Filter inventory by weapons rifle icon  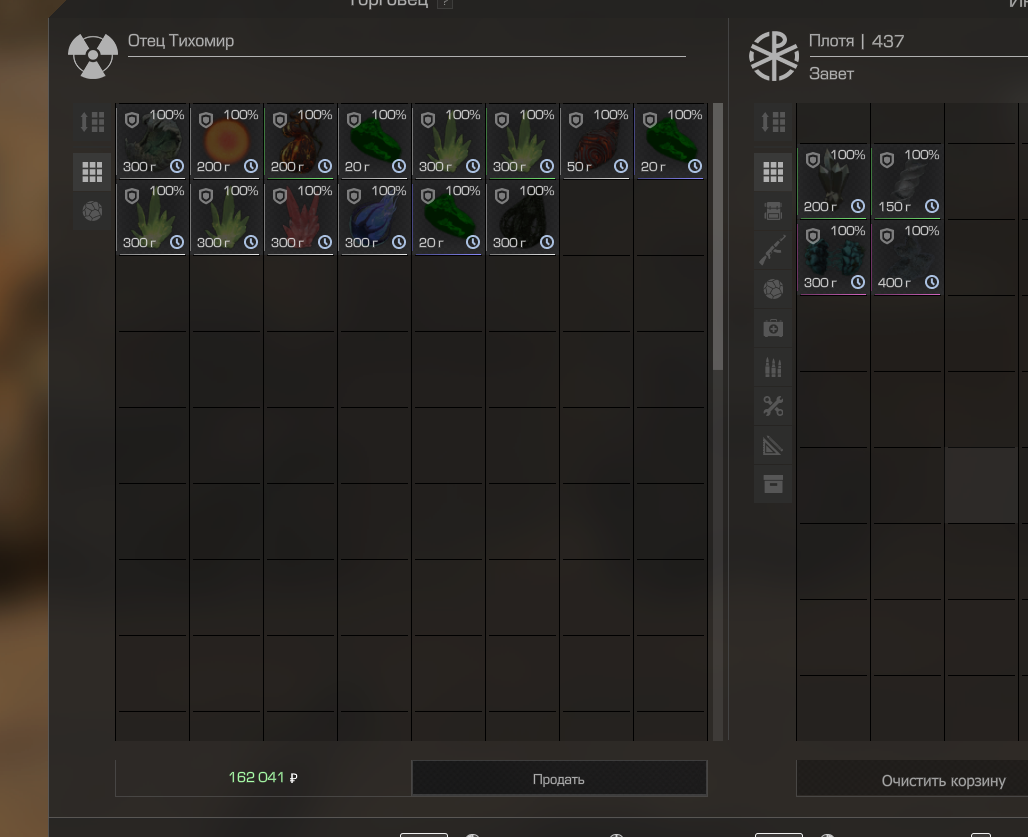773,250
